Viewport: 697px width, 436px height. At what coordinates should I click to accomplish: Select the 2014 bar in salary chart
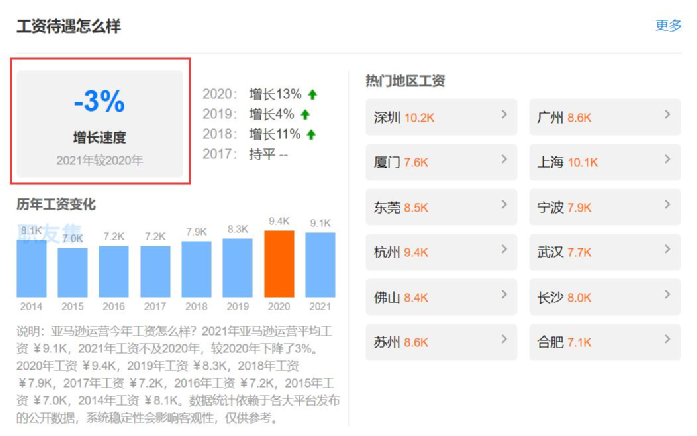coord(31,268)
